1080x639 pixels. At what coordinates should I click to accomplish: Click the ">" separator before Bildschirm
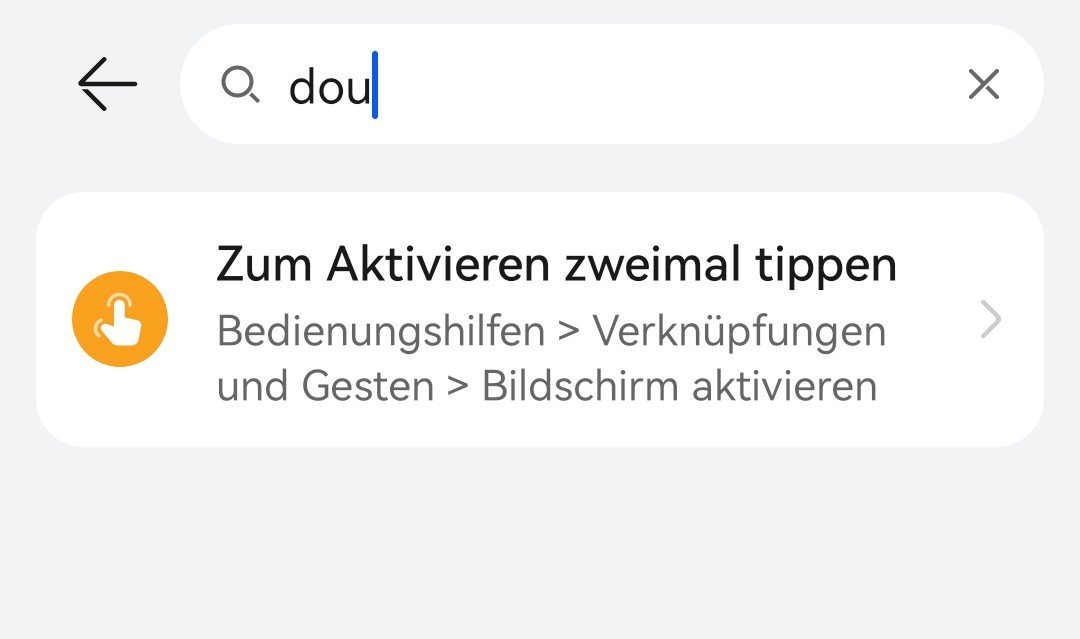click(x=458, y=386)
